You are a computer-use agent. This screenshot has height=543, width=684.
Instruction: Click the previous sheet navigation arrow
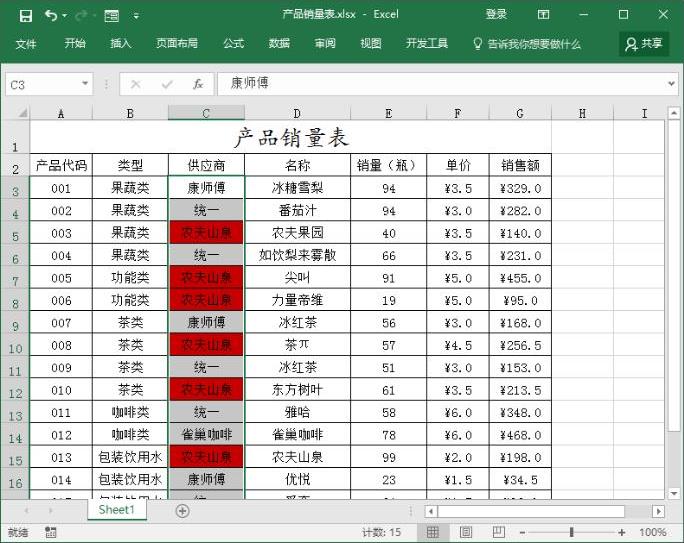(x=26, y=510)
